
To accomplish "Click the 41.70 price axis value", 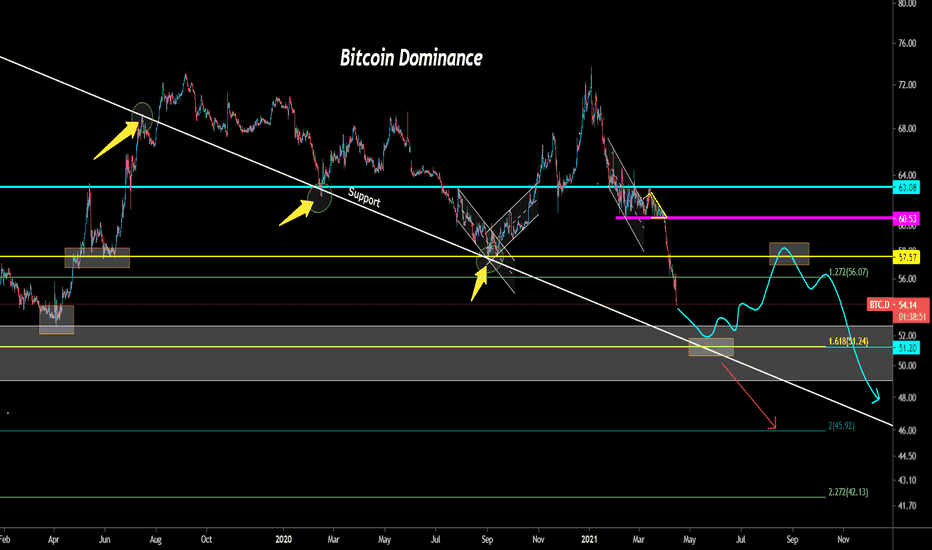I will 907,506.
